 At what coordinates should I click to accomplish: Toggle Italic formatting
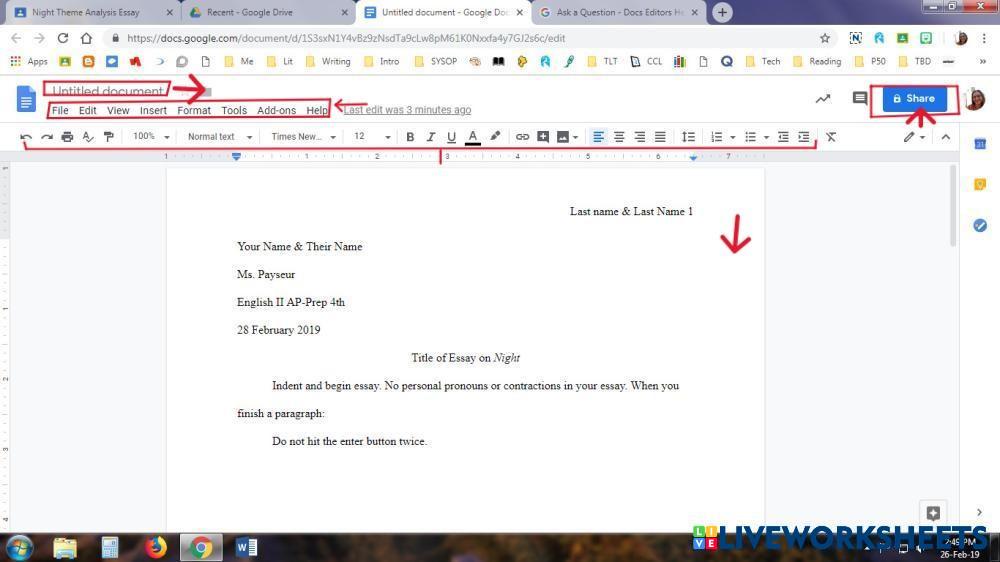tap(431, 137)
